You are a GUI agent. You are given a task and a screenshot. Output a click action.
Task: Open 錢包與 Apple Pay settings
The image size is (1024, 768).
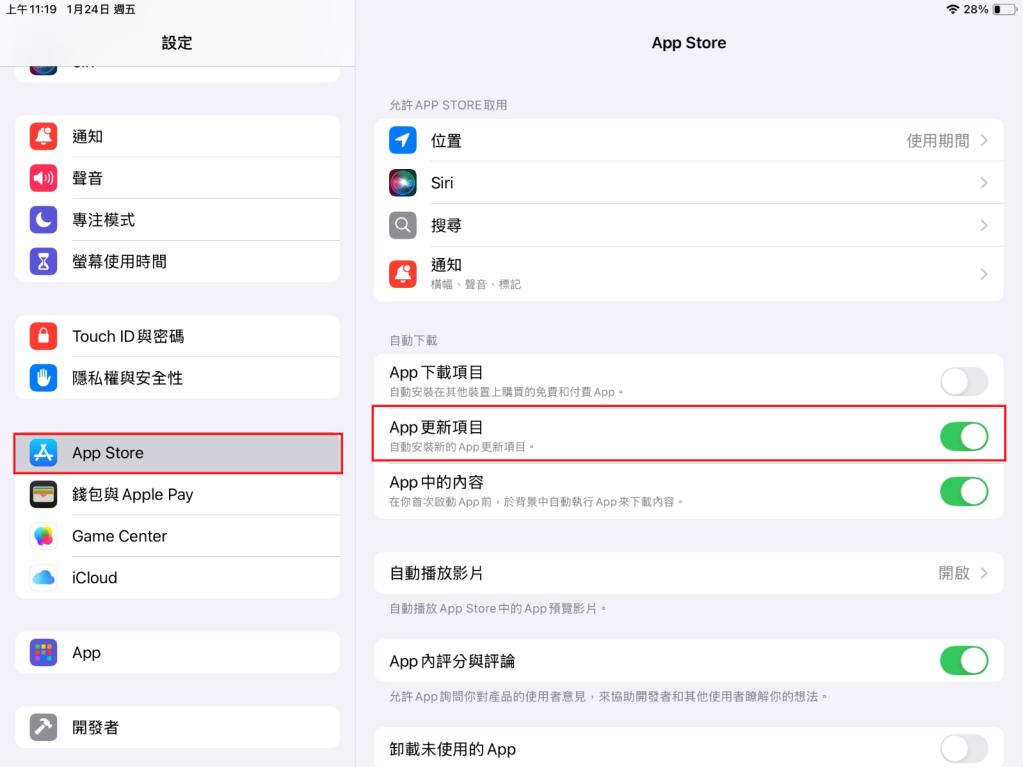pos(178,494)
